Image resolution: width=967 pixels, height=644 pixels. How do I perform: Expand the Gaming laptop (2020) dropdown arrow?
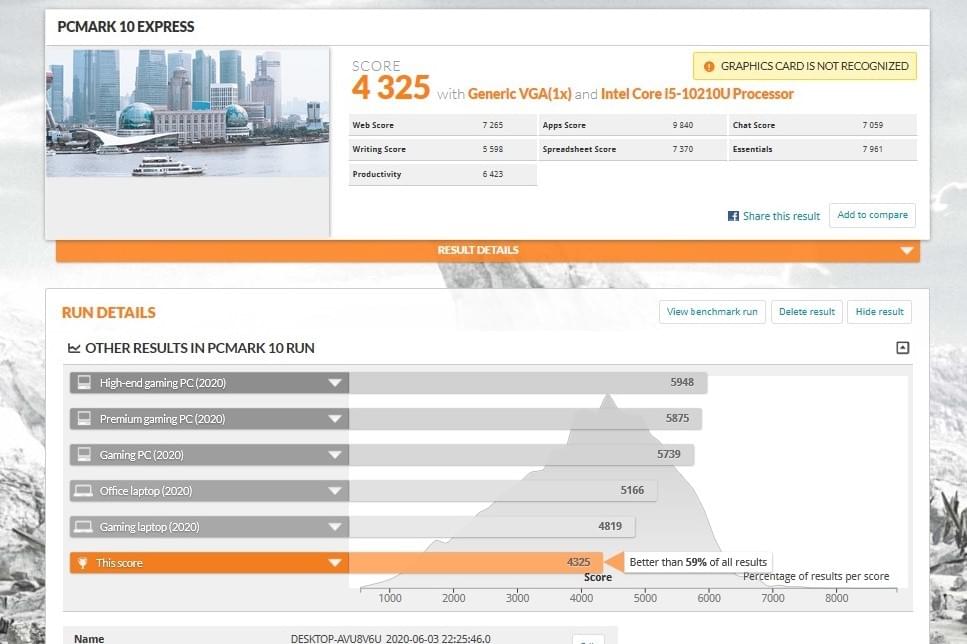coord(334,527)
